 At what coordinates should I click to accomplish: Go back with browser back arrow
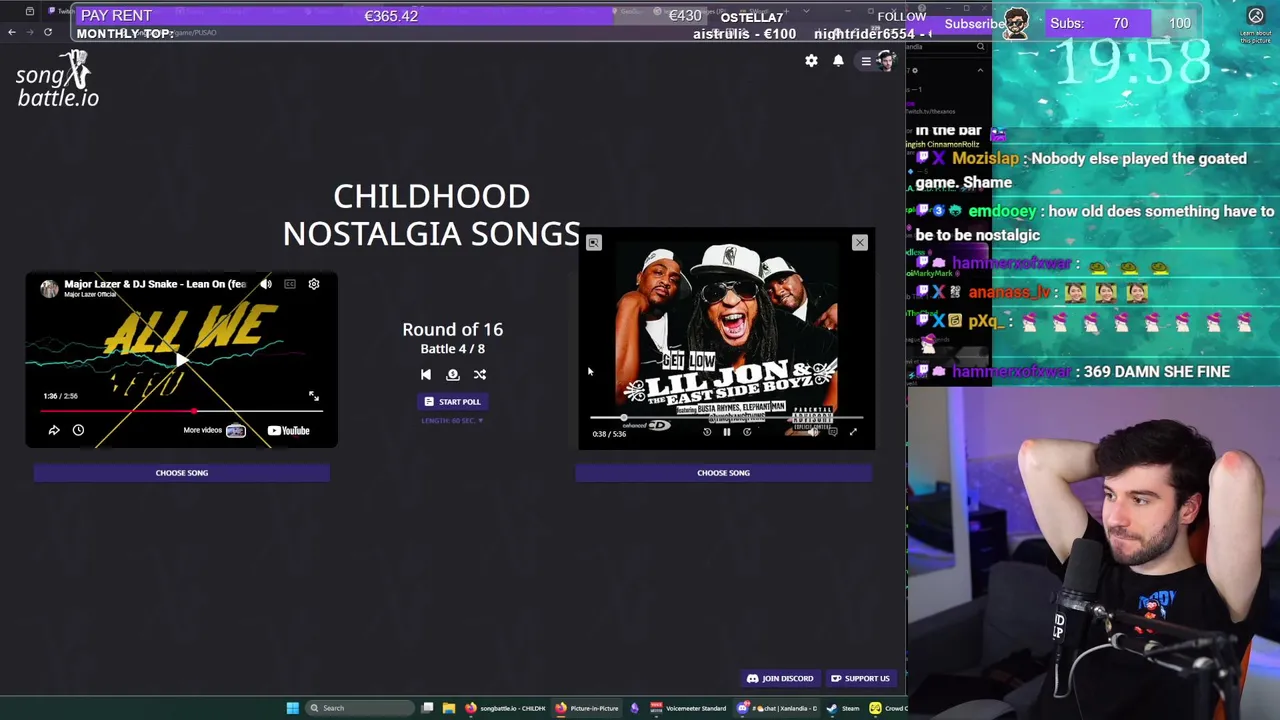(x=12, y=32)
